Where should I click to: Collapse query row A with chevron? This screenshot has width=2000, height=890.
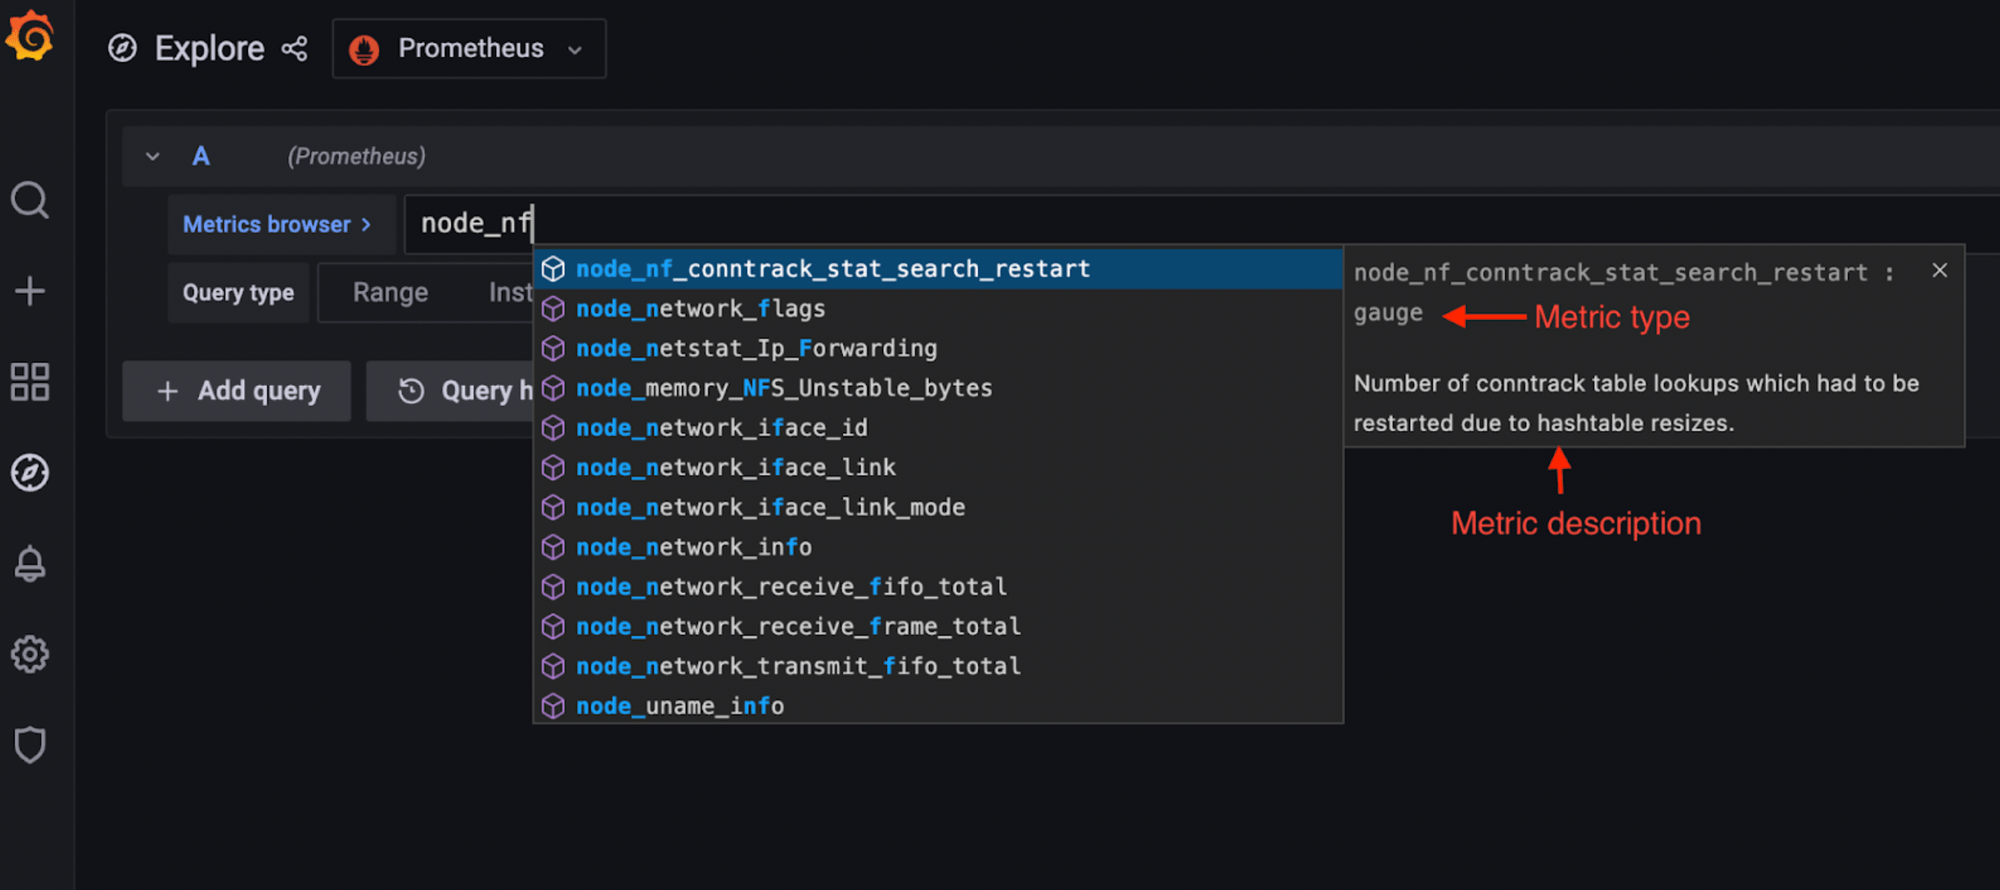153,157
